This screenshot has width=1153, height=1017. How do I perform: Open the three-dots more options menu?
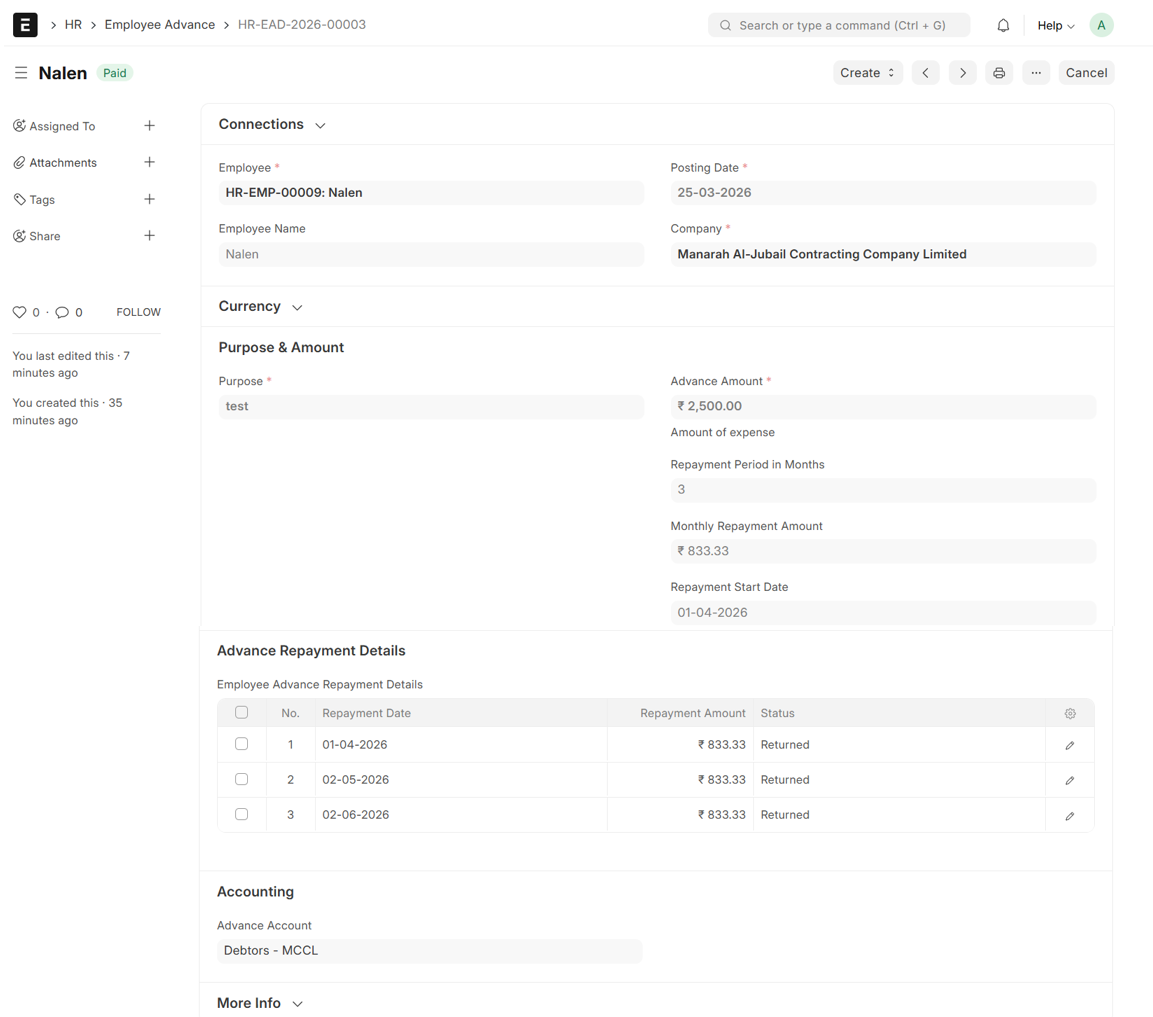point(1036,73)
